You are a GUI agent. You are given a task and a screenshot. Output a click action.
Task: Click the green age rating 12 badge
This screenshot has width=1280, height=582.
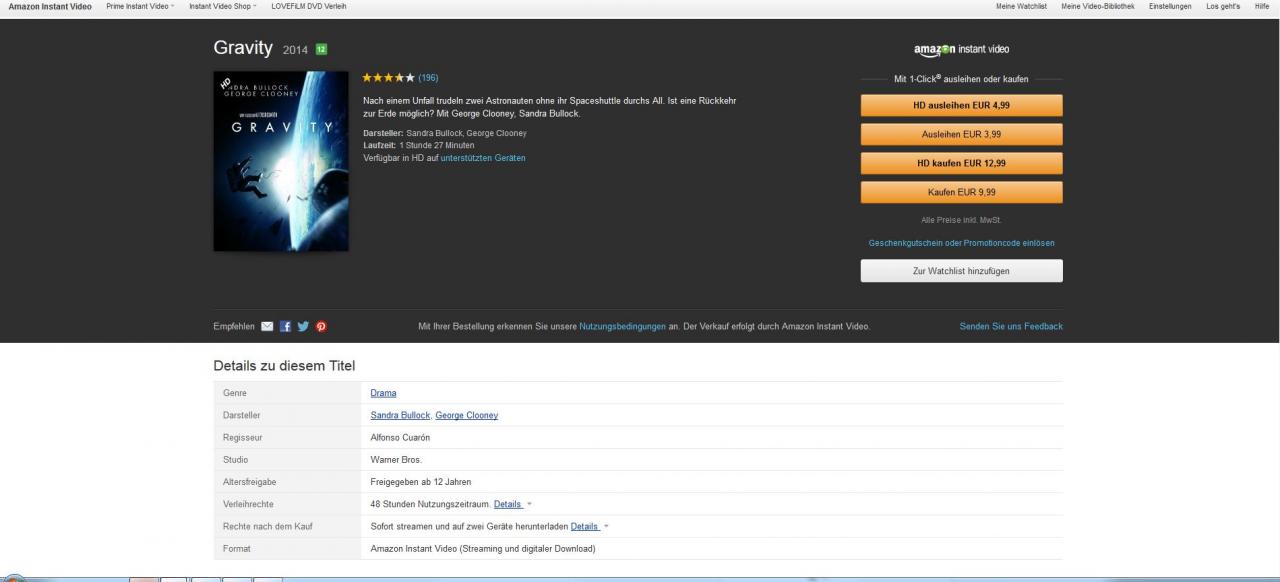click(321, 49)
